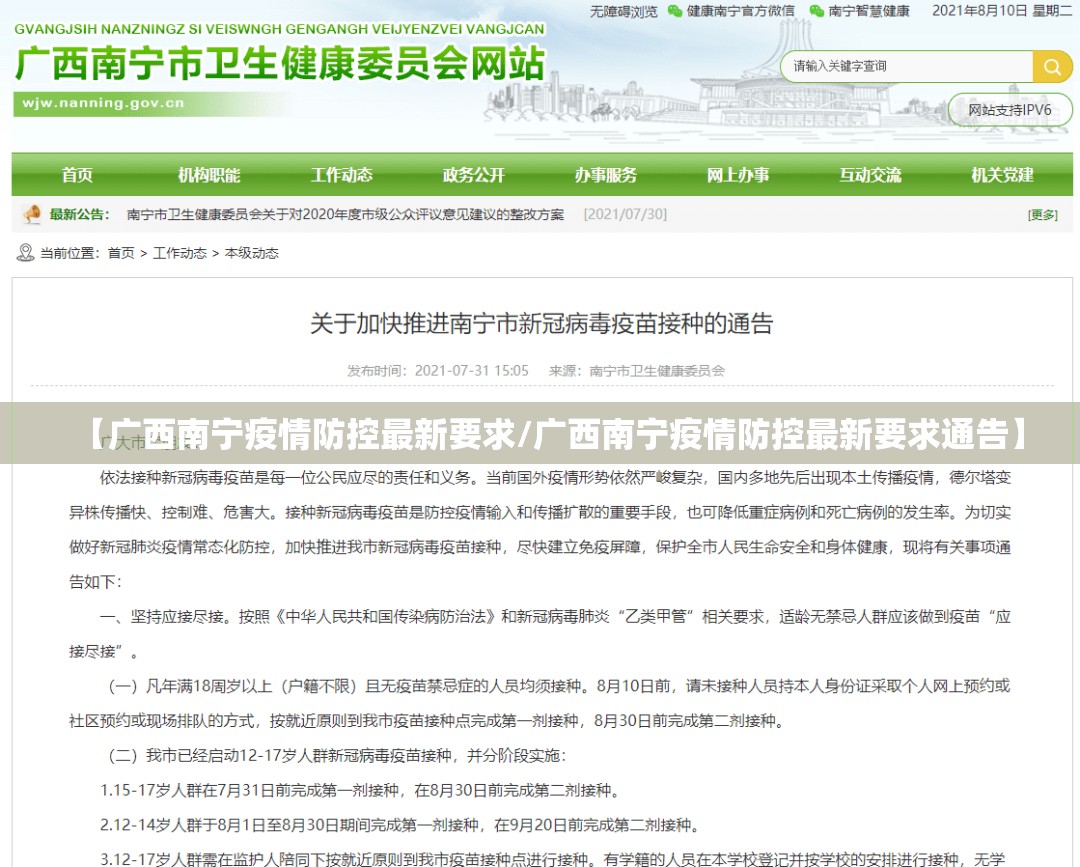
Task: Click the WeChat icon beside 健康南宁官方微信
Action: click(x=675, y=11)
